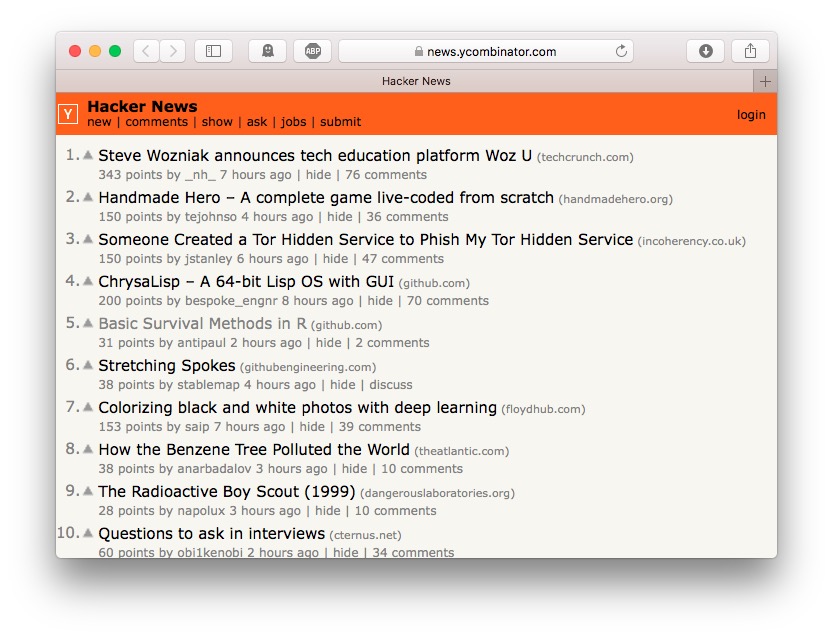Open the jobs section
Image resolution: width=833 pixels, height=638 pixels.
point(294,122)
